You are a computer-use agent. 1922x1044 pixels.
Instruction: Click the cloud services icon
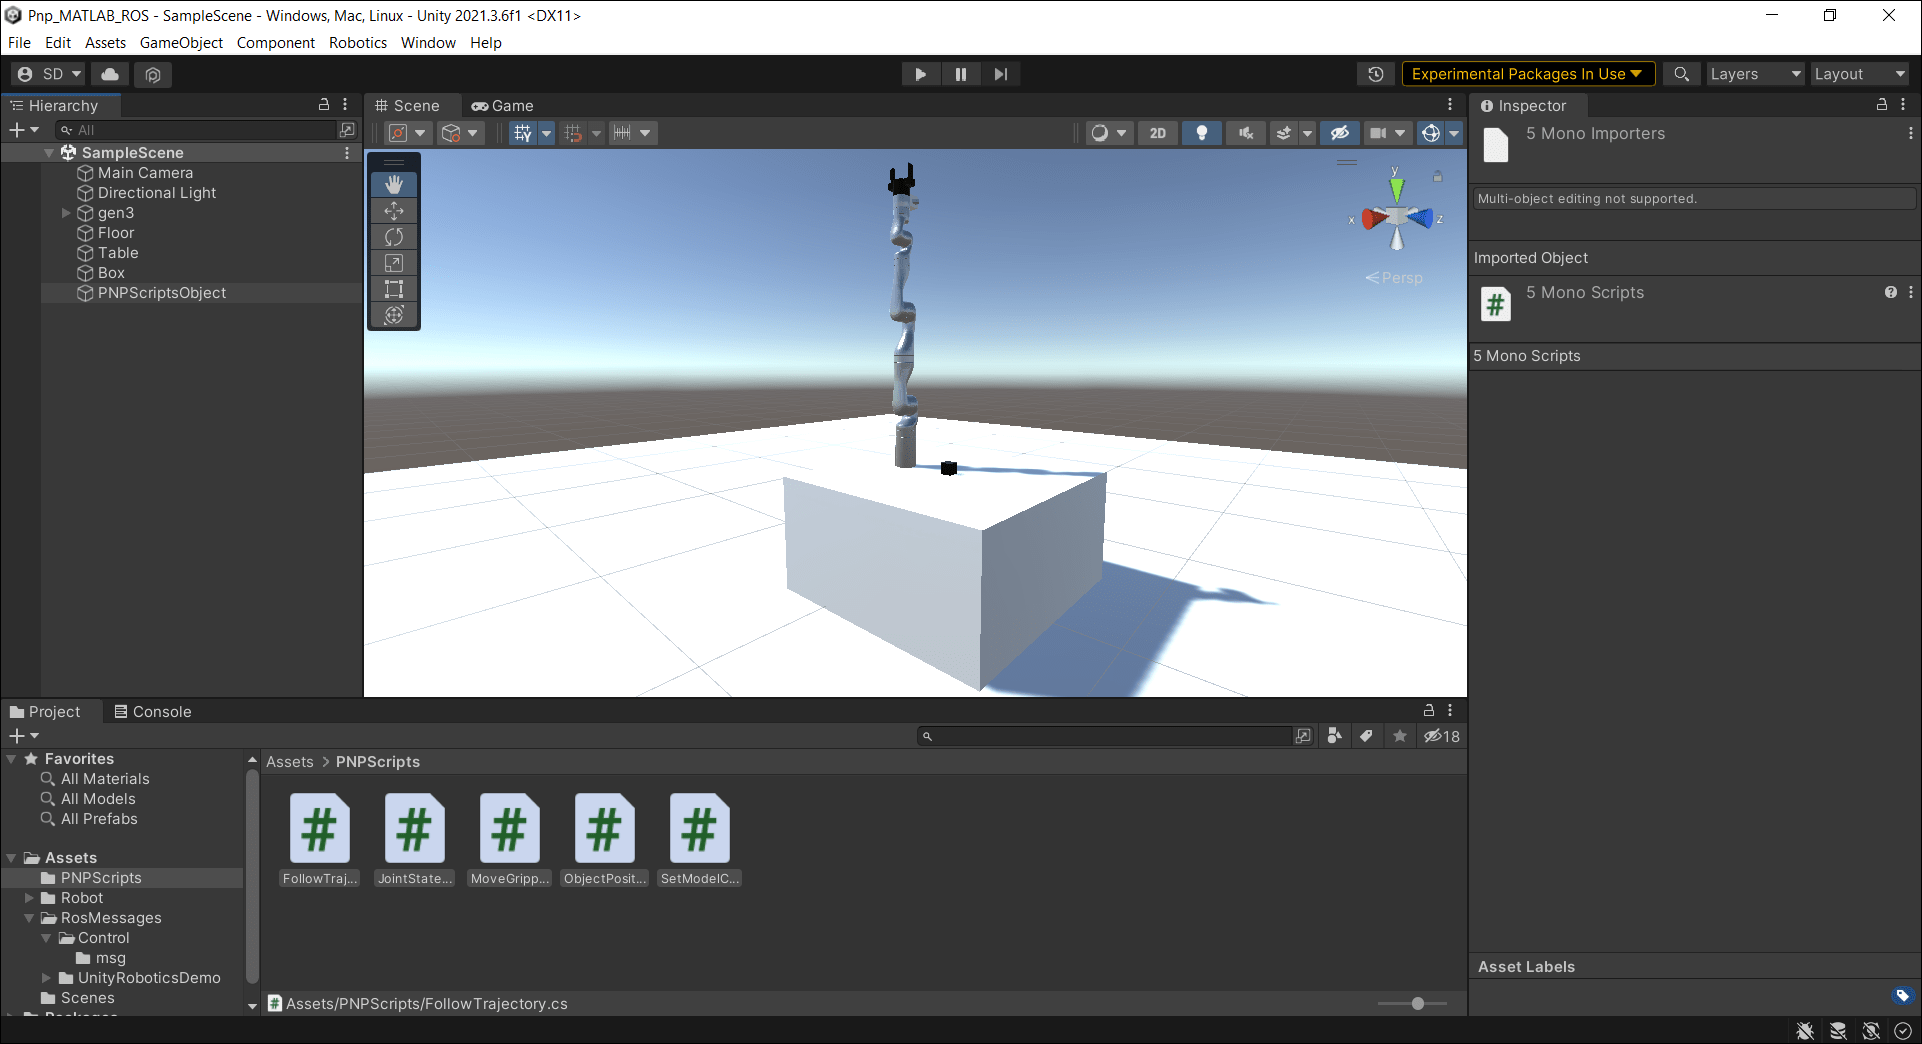point(110,74)
